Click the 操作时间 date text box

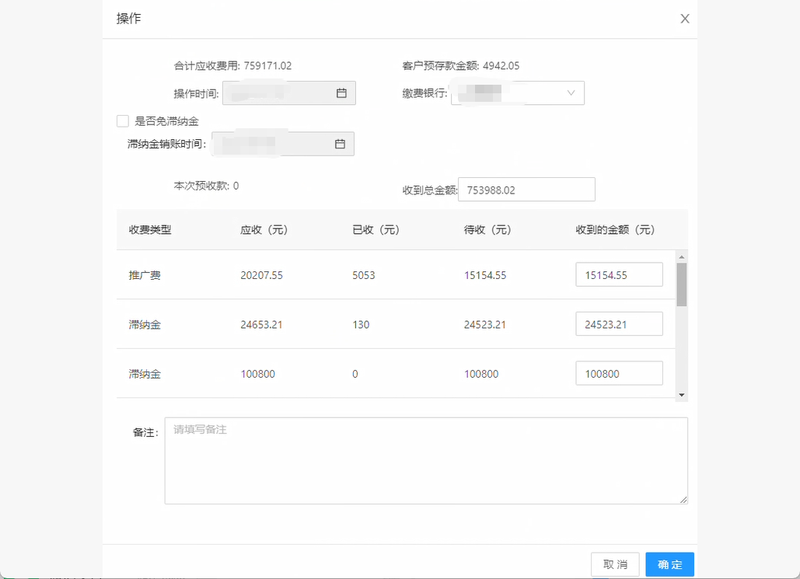[x=277, y=93]
